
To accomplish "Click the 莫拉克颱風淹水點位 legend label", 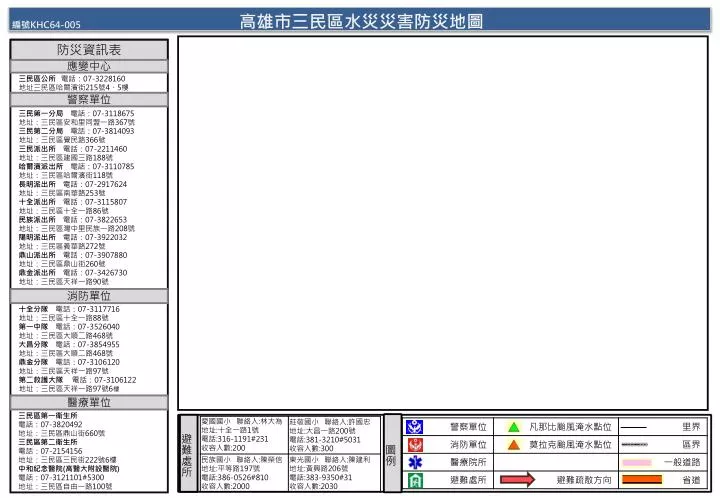I will [570, 444].
